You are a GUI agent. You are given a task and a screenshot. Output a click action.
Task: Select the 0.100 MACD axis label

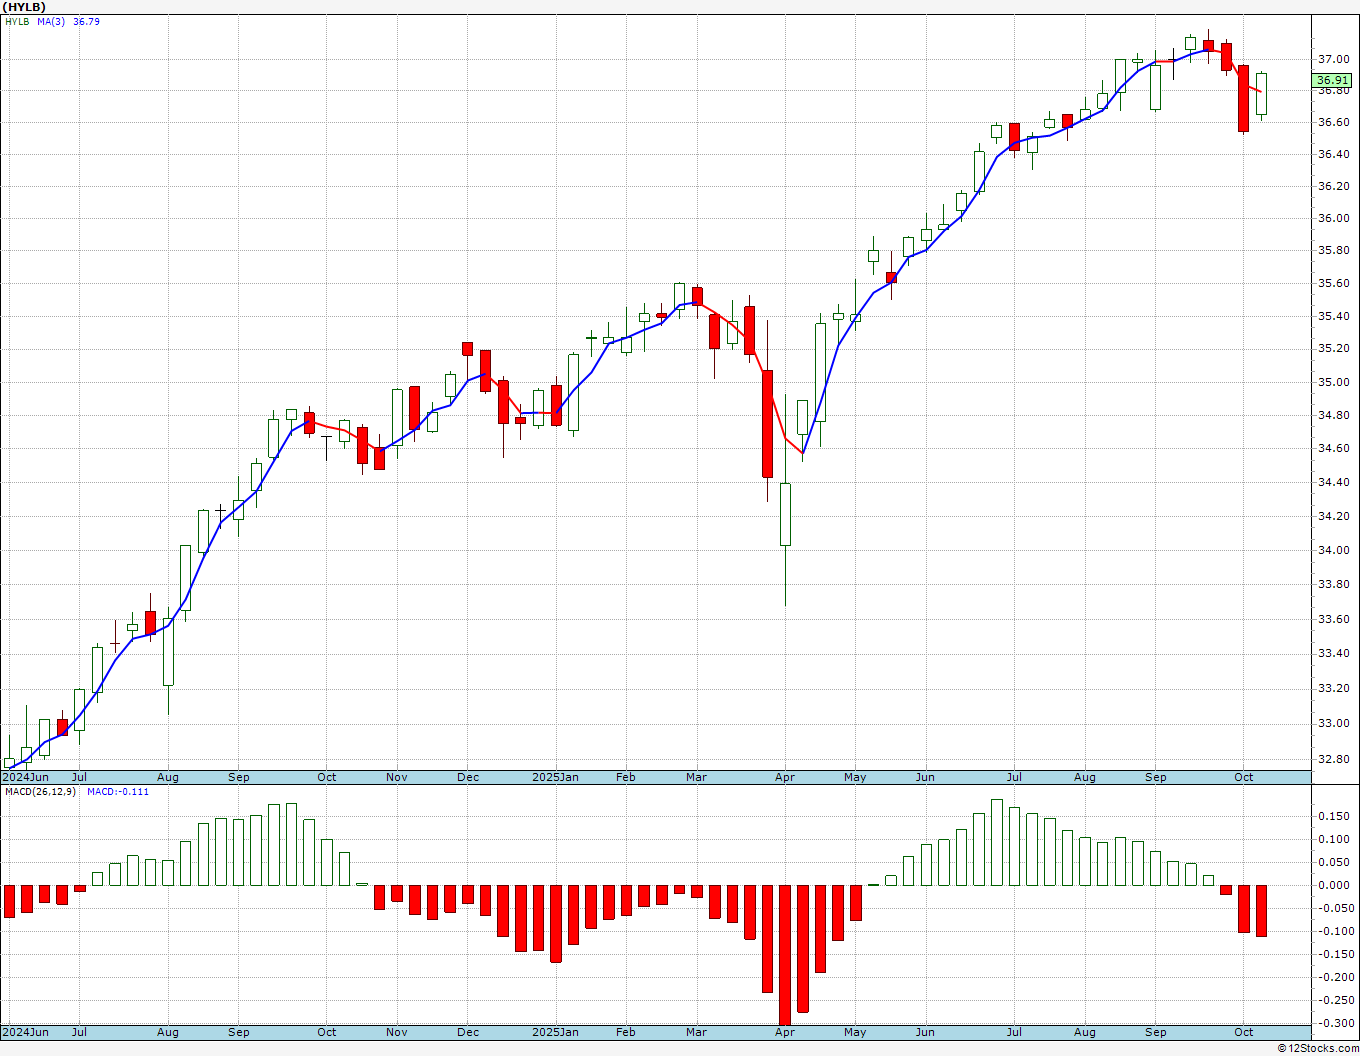point(1332,840)
